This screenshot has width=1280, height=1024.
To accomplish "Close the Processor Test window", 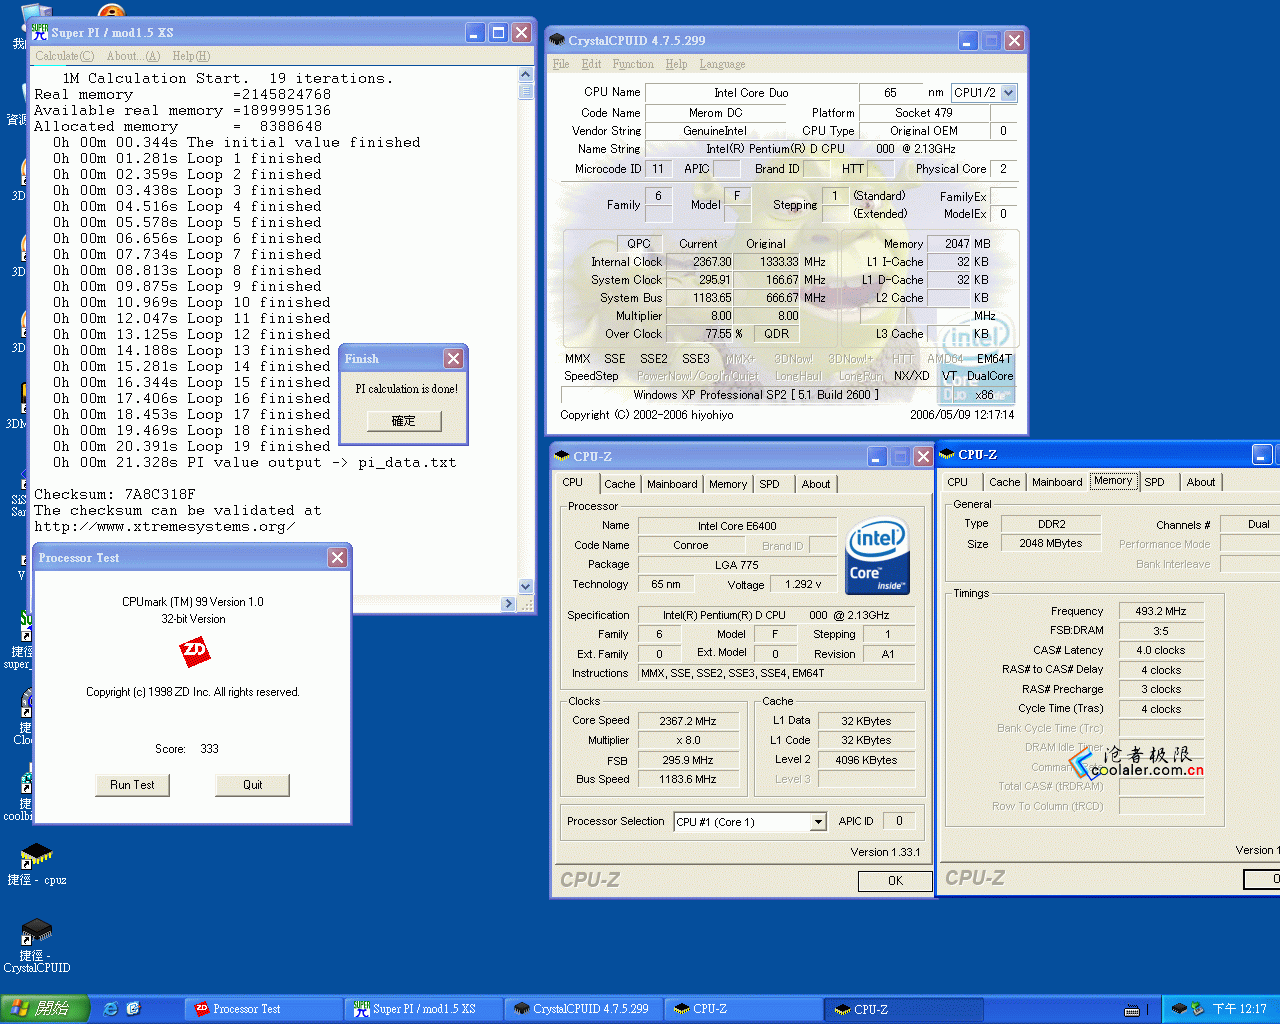I will tap(338, 557).
